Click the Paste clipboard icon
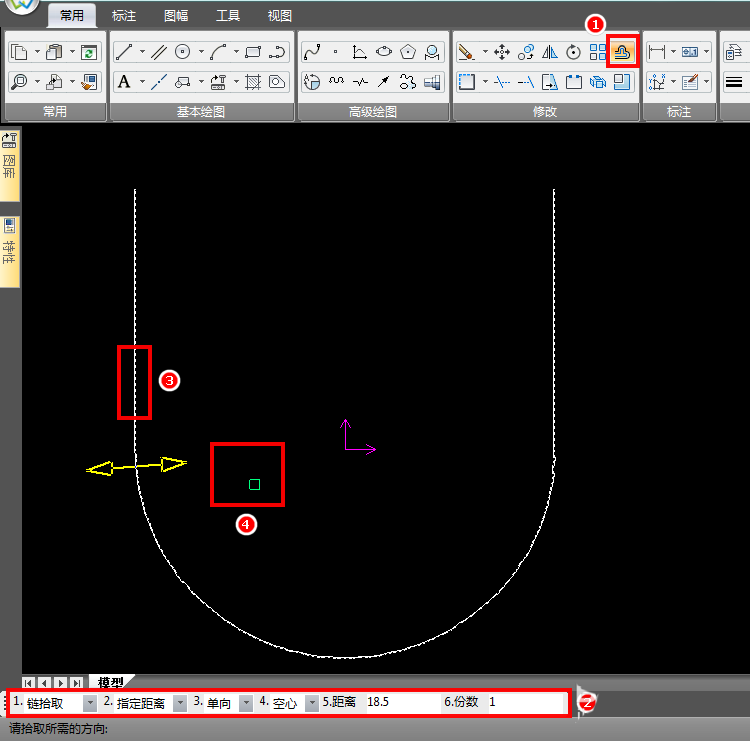This screenshot has height=741, width=750. tap(54, 52)
